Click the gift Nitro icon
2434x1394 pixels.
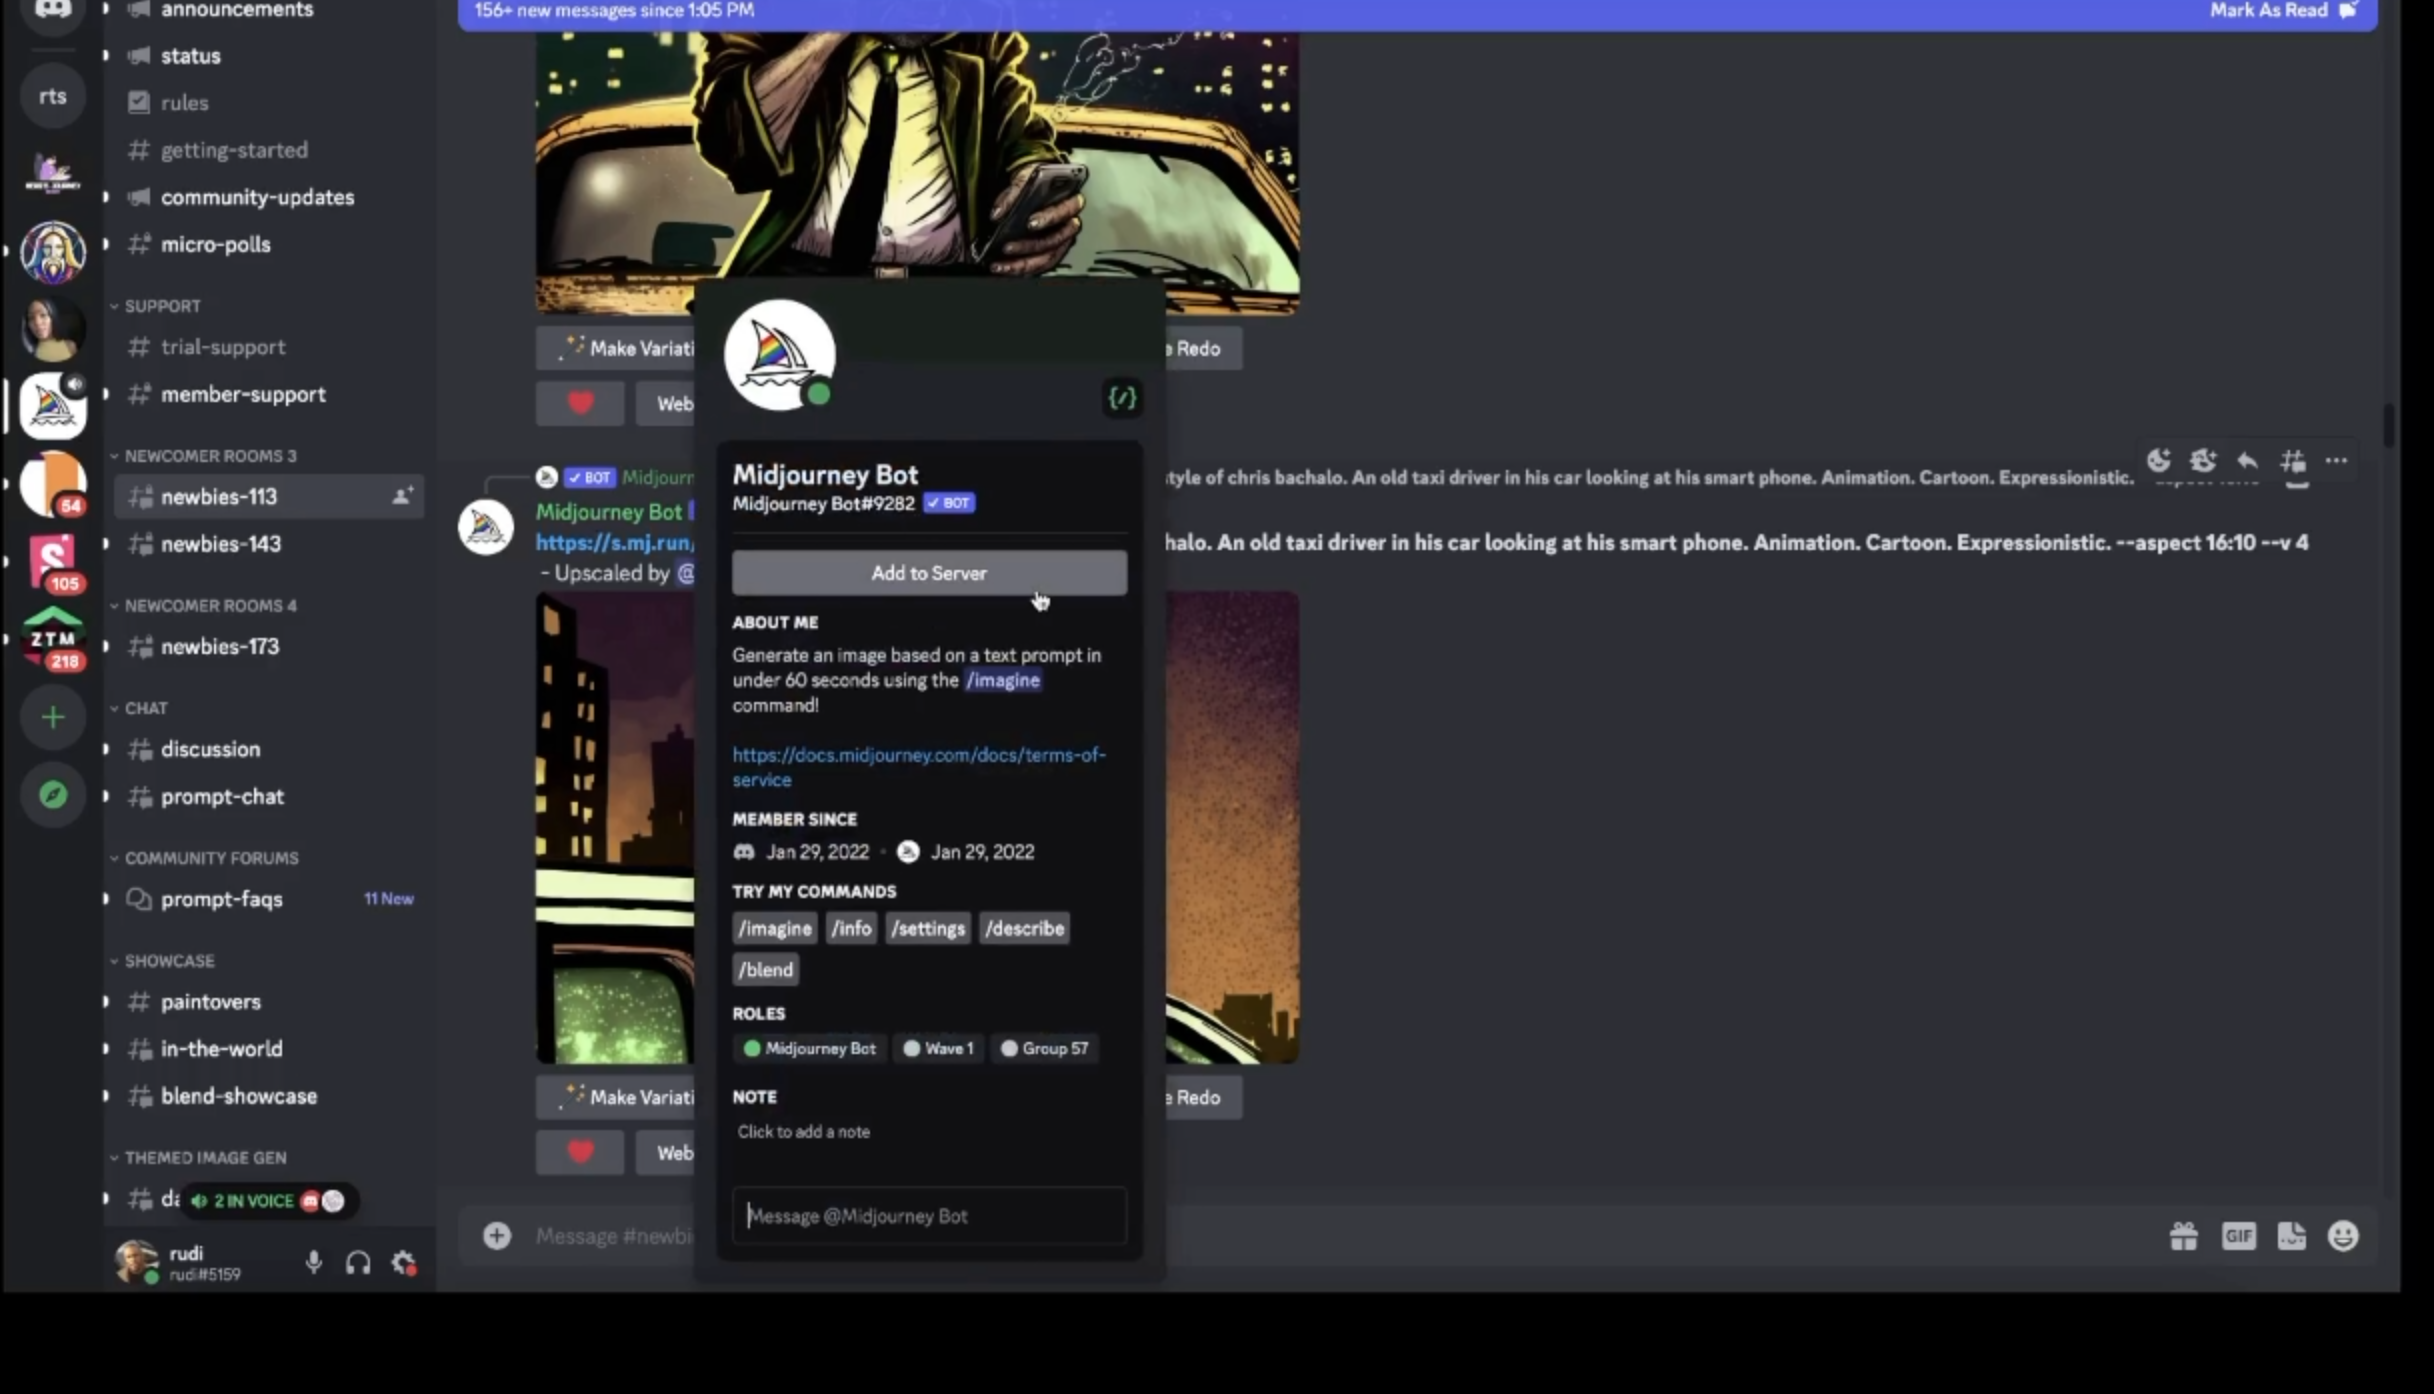[2183, 1237]
